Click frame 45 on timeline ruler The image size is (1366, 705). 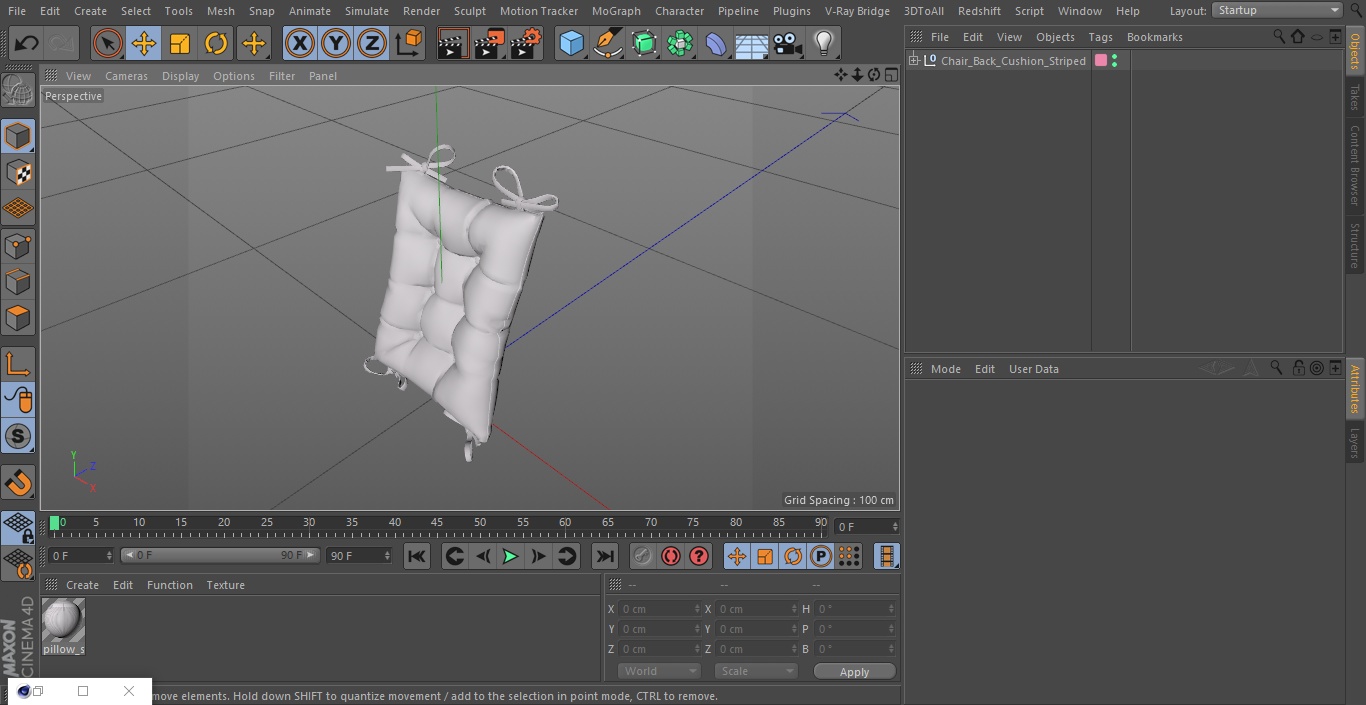(437, 522)
